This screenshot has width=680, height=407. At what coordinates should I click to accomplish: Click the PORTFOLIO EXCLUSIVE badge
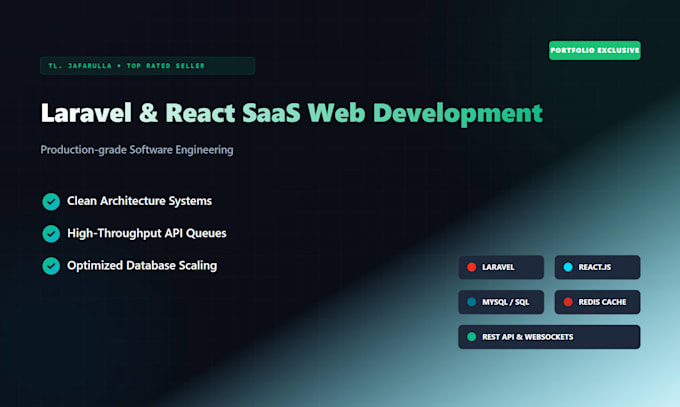tap(595, 50)
